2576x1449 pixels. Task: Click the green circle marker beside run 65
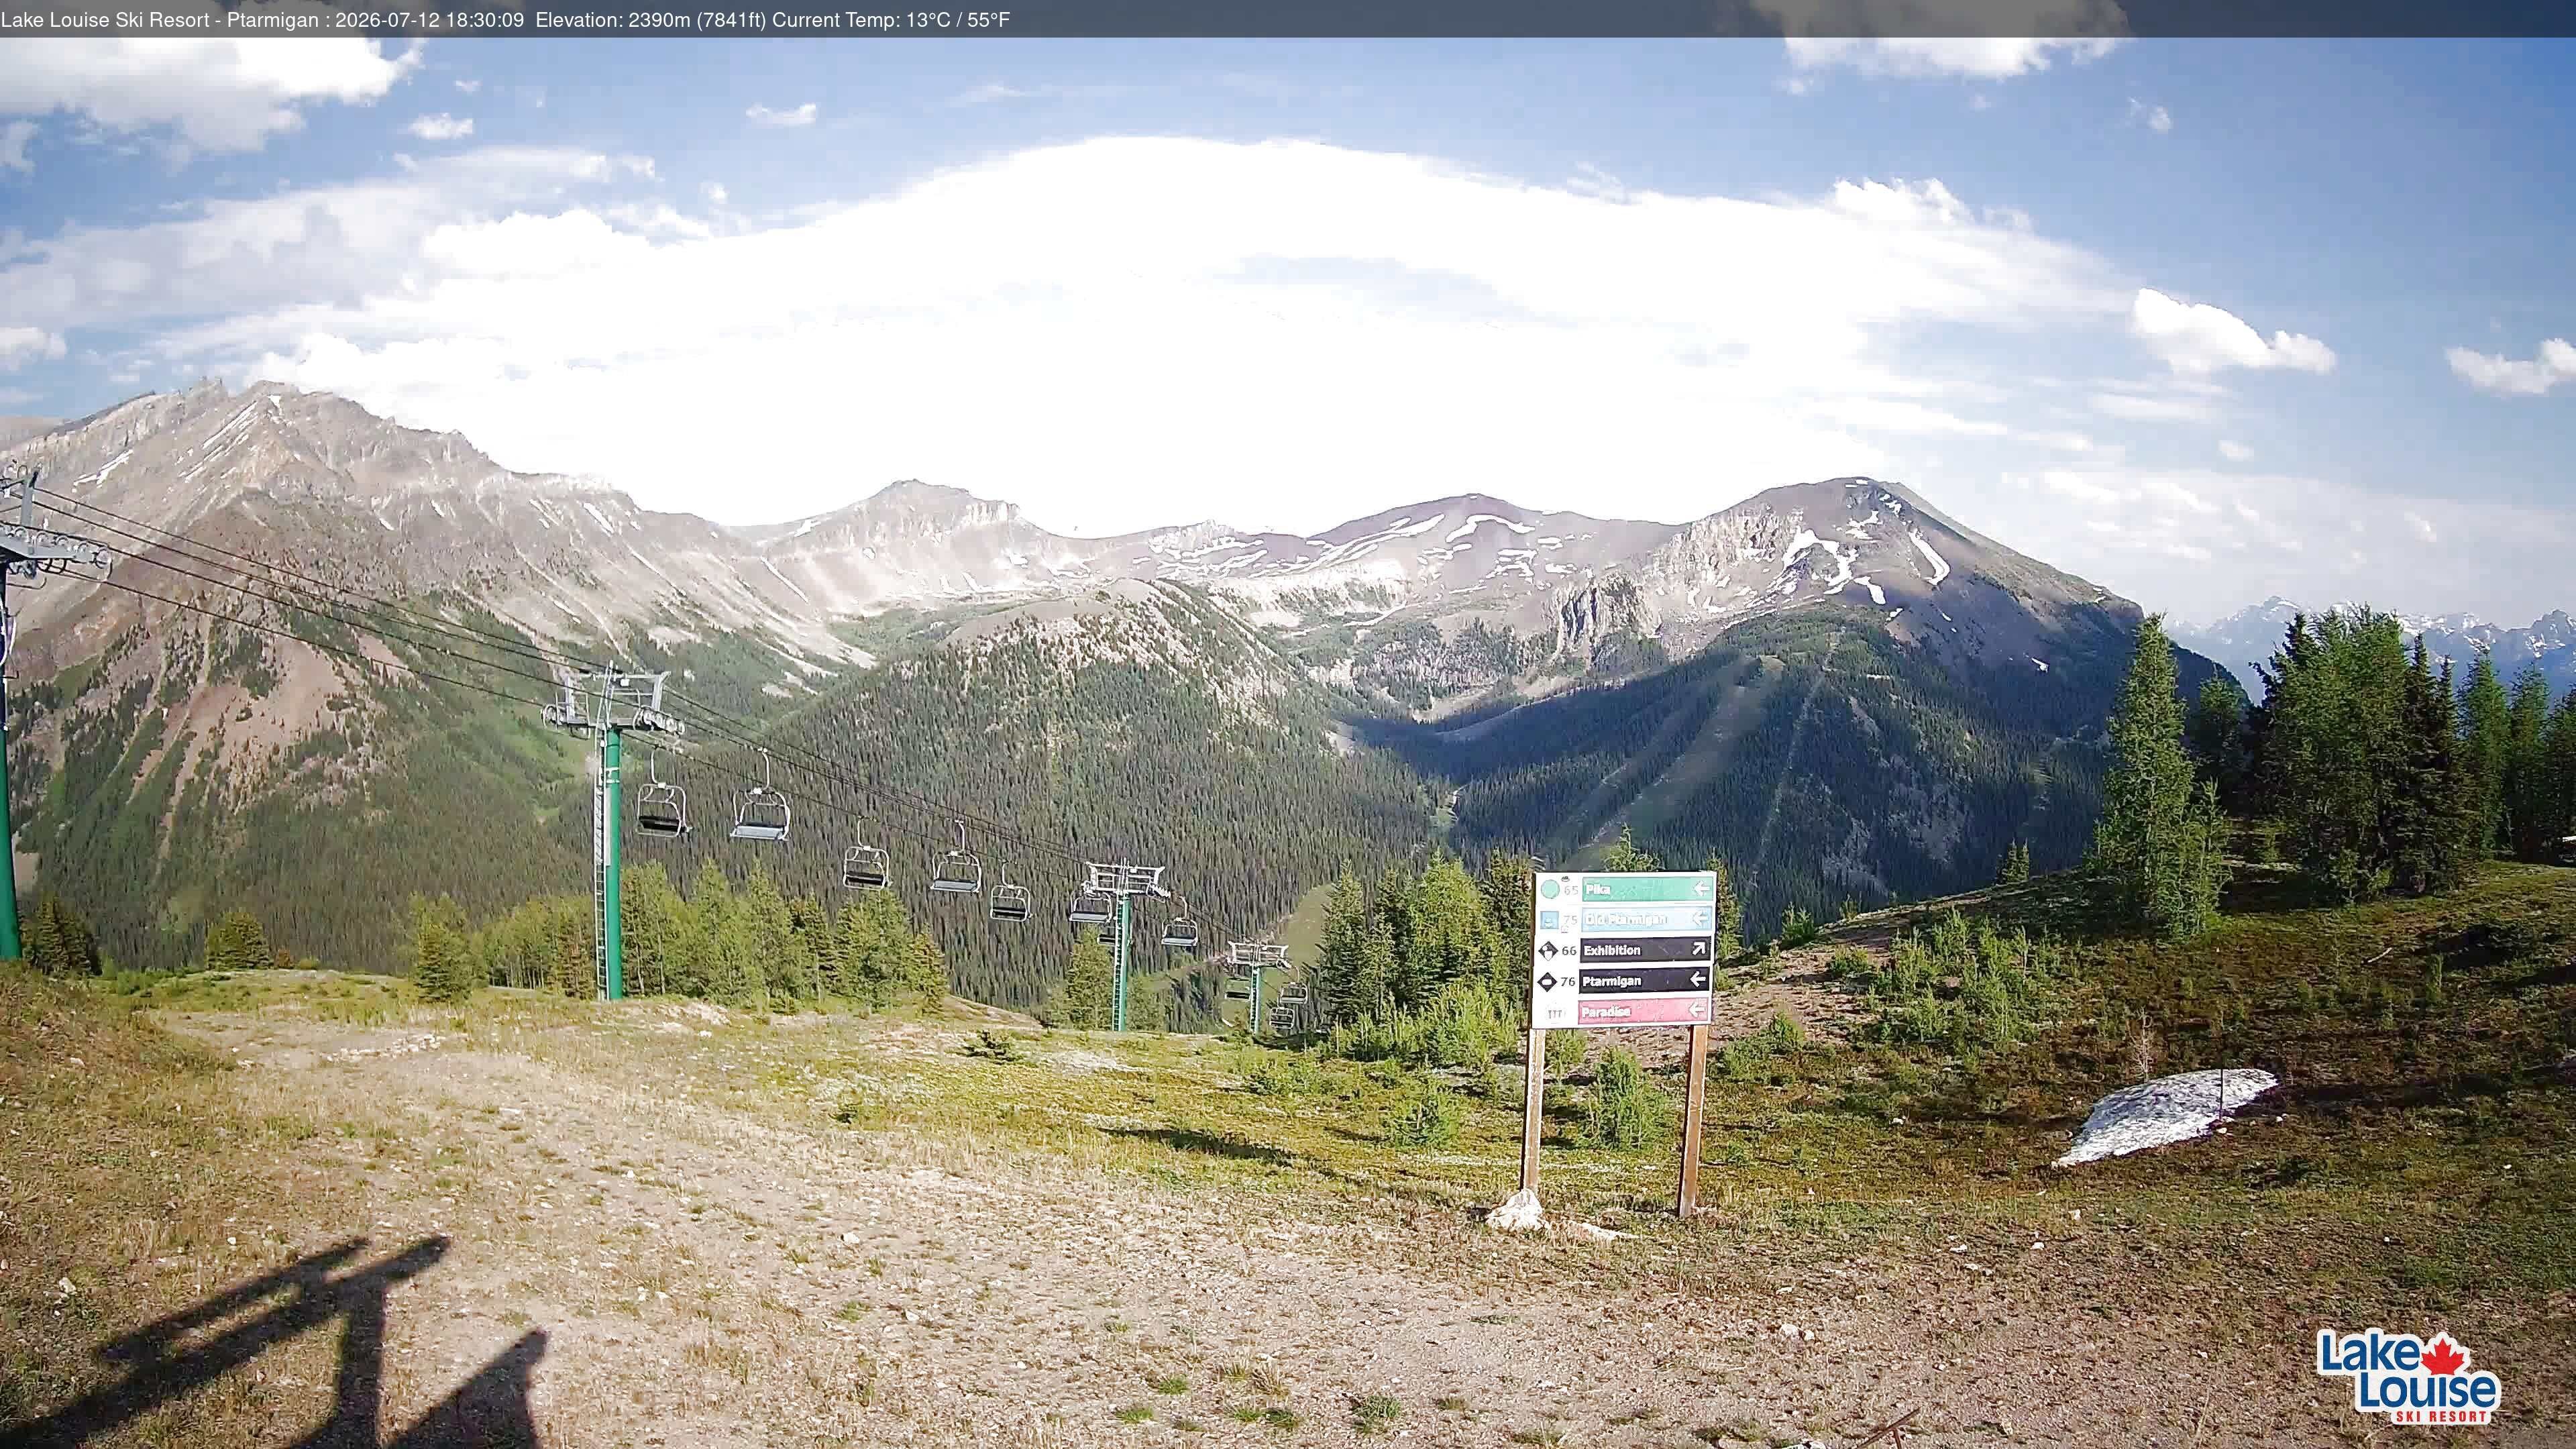pyautogui.click(x=1550, y=890)
